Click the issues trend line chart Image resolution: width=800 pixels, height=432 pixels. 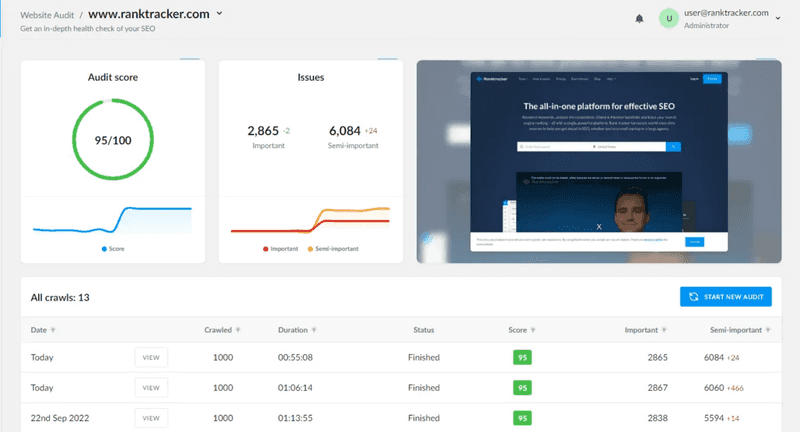click(x=310, y=220)
